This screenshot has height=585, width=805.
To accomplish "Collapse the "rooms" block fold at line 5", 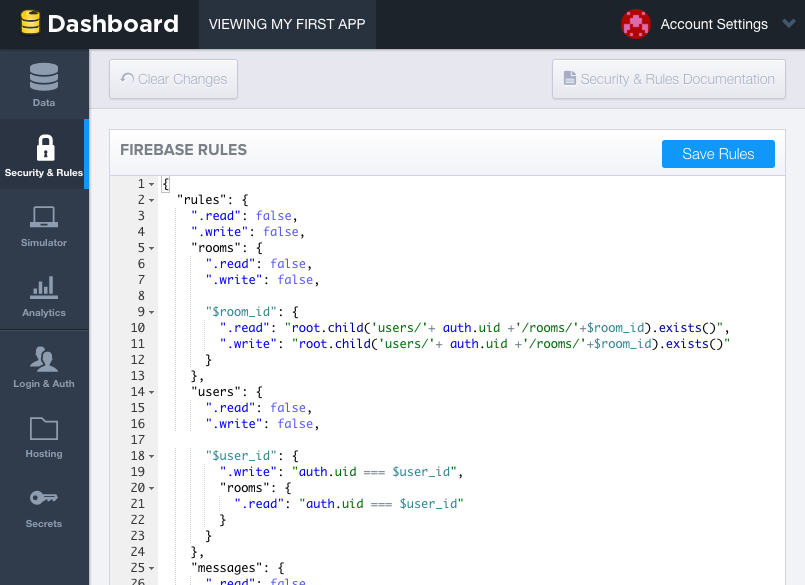I will click(151, 248).
